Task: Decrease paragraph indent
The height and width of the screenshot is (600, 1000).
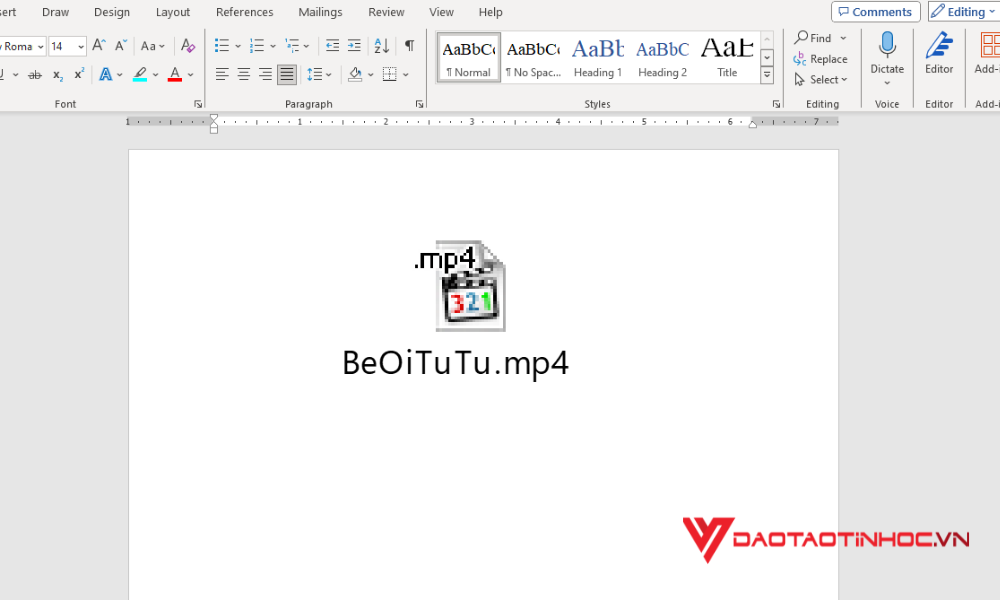Action: point(332,45)
